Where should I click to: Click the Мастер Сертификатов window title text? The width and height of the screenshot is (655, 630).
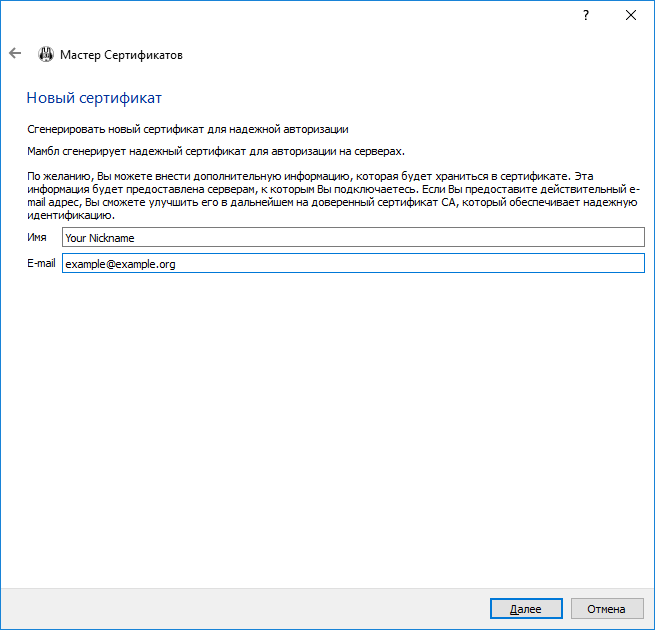(x=122, y=55)
